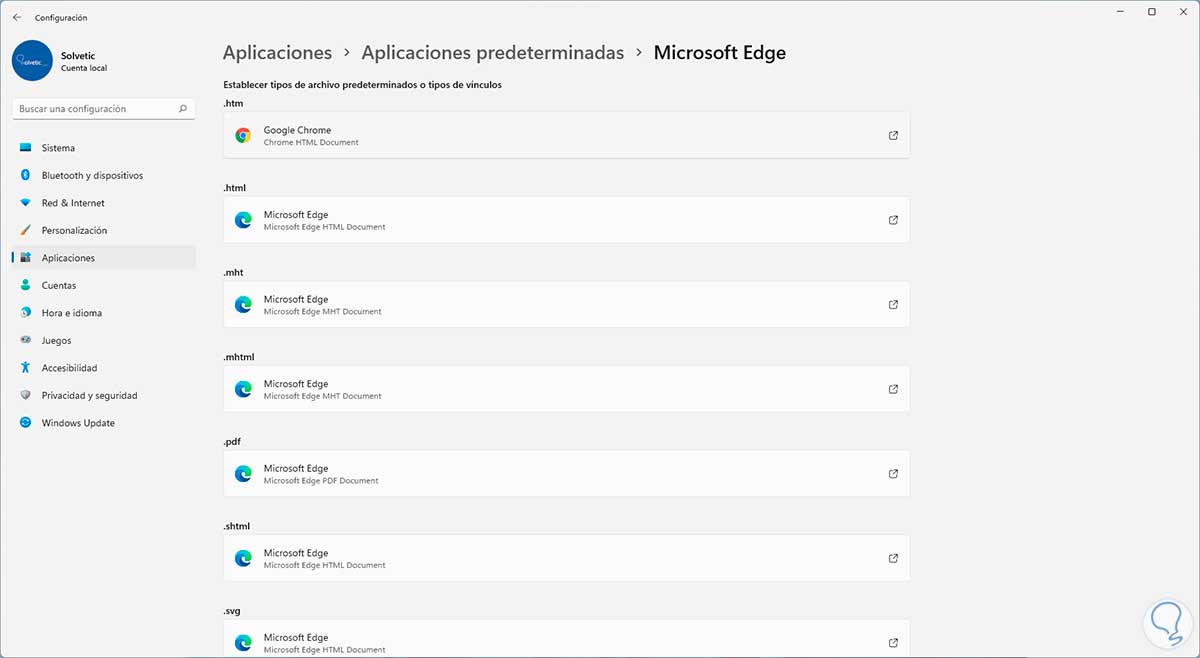Screen dimensions: 1200x658
Task: Click the Buscar una configuración search field
Action: click(95, 108)
